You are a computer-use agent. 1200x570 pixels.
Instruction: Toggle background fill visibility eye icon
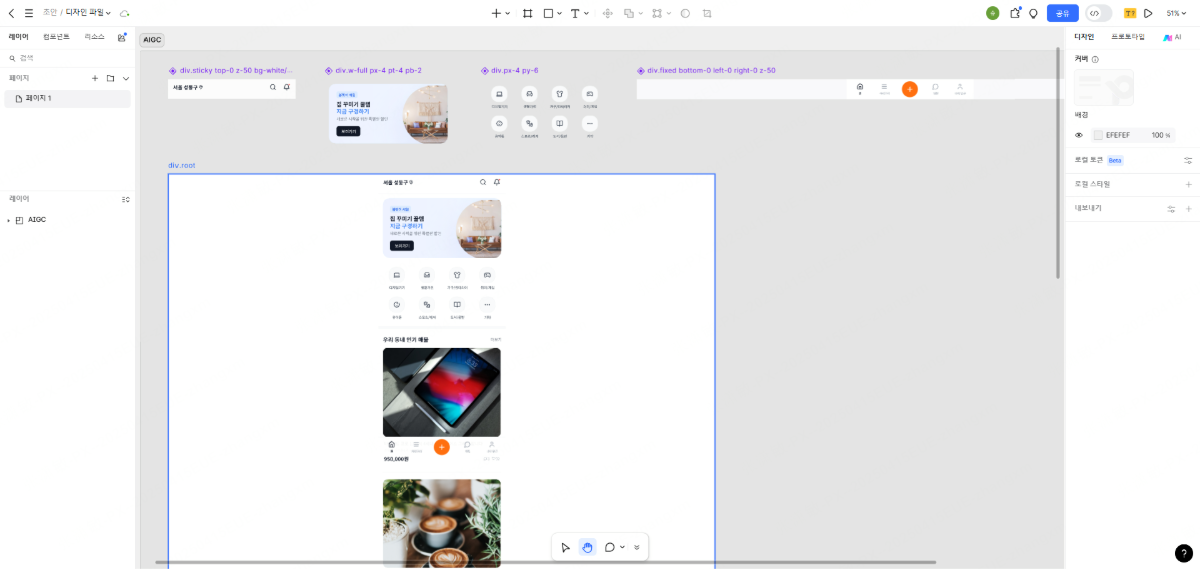(1079, 135)
